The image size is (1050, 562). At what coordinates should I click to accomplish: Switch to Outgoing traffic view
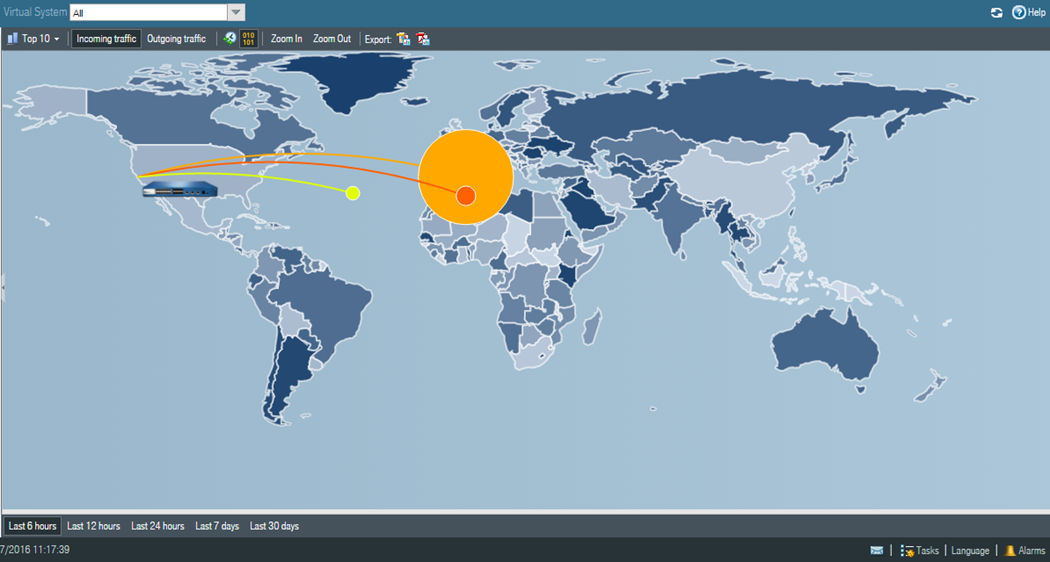click(x=176, y=39)
